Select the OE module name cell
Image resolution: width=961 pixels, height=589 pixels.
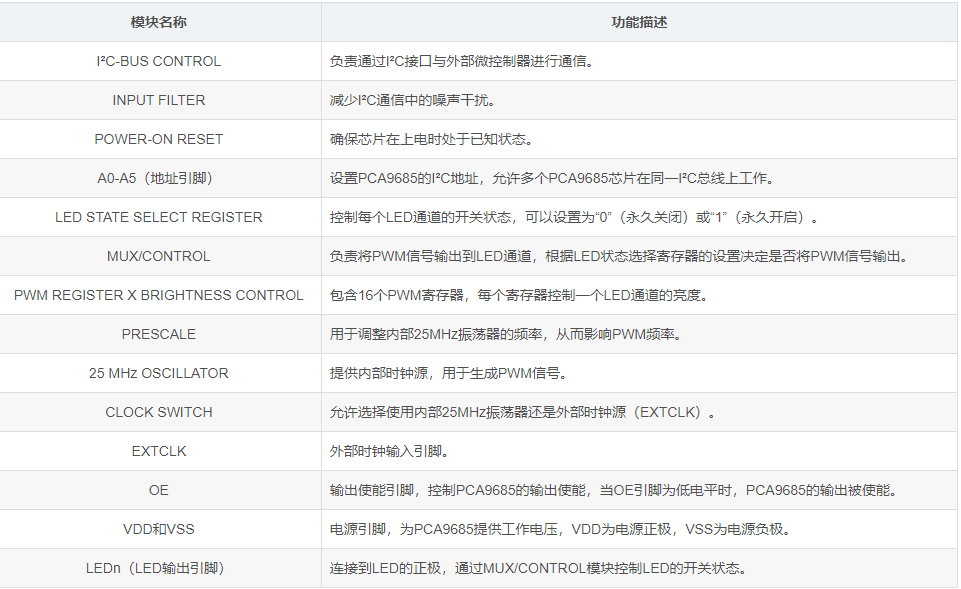pyautogui.click(x=159, y=490)
